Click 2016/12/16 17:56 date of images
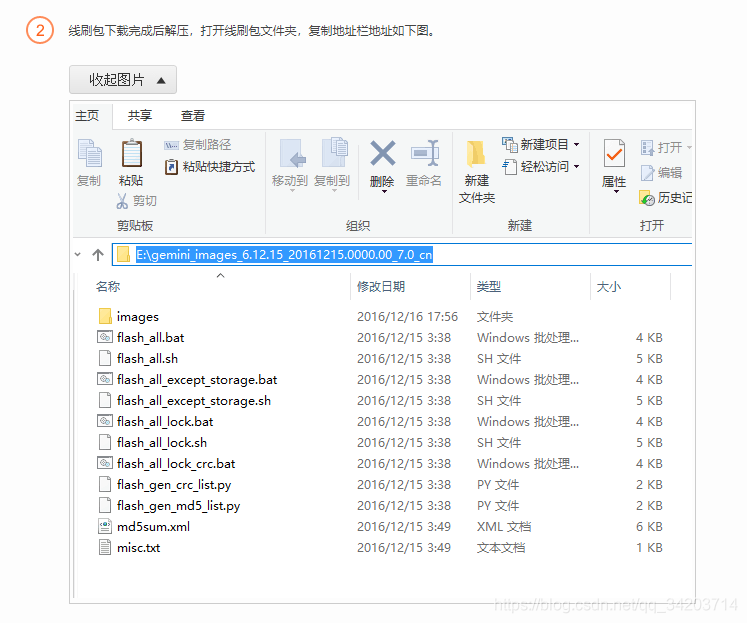 (x=407, y=316)
